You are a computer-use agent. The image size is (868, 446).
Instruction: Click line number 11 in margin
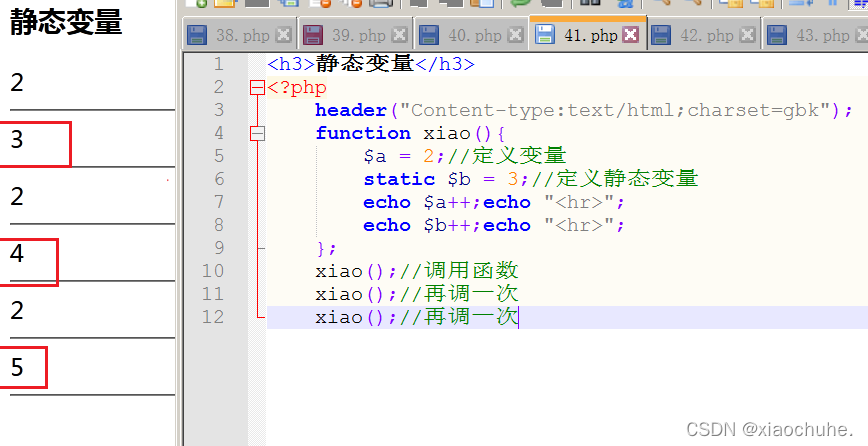pos(213,294)
